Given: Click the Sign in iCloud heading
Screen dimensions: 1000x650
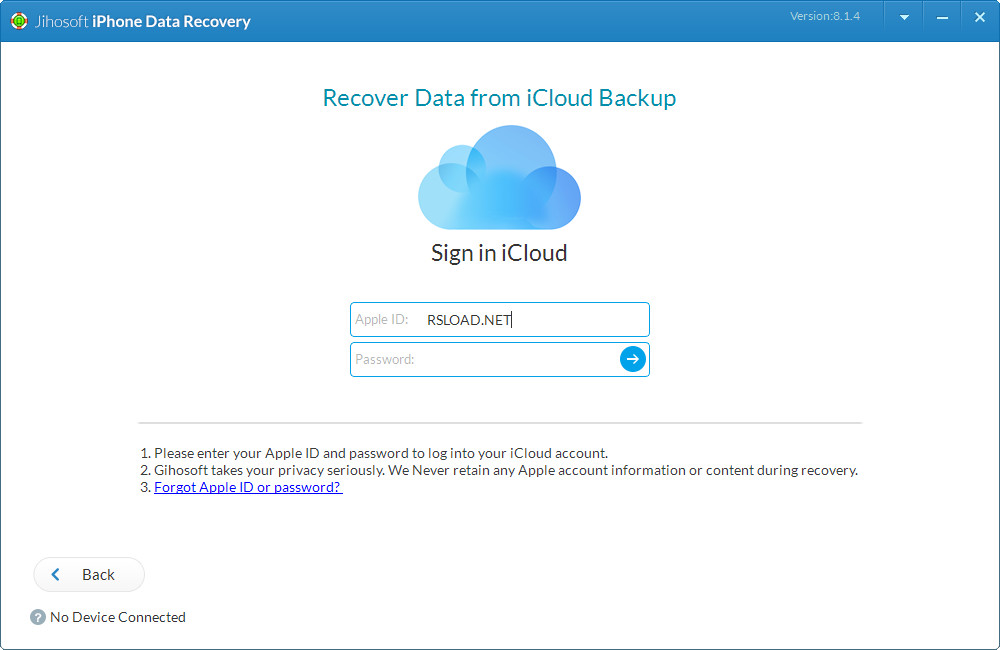Looking at the screenshot, I should (x=499, y=253).
